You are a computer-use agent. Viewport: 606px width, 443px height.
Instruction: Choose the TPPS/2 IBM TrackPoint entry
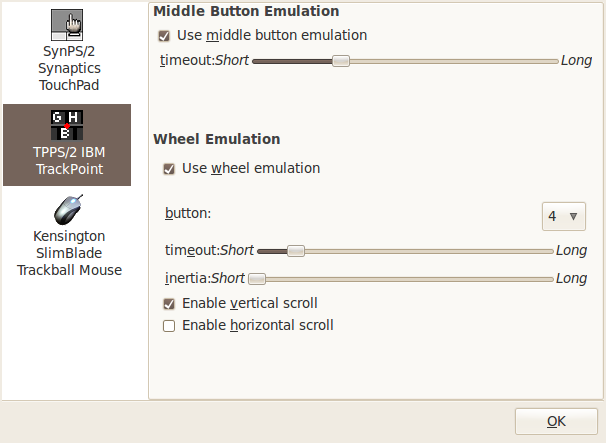(67, 145)
